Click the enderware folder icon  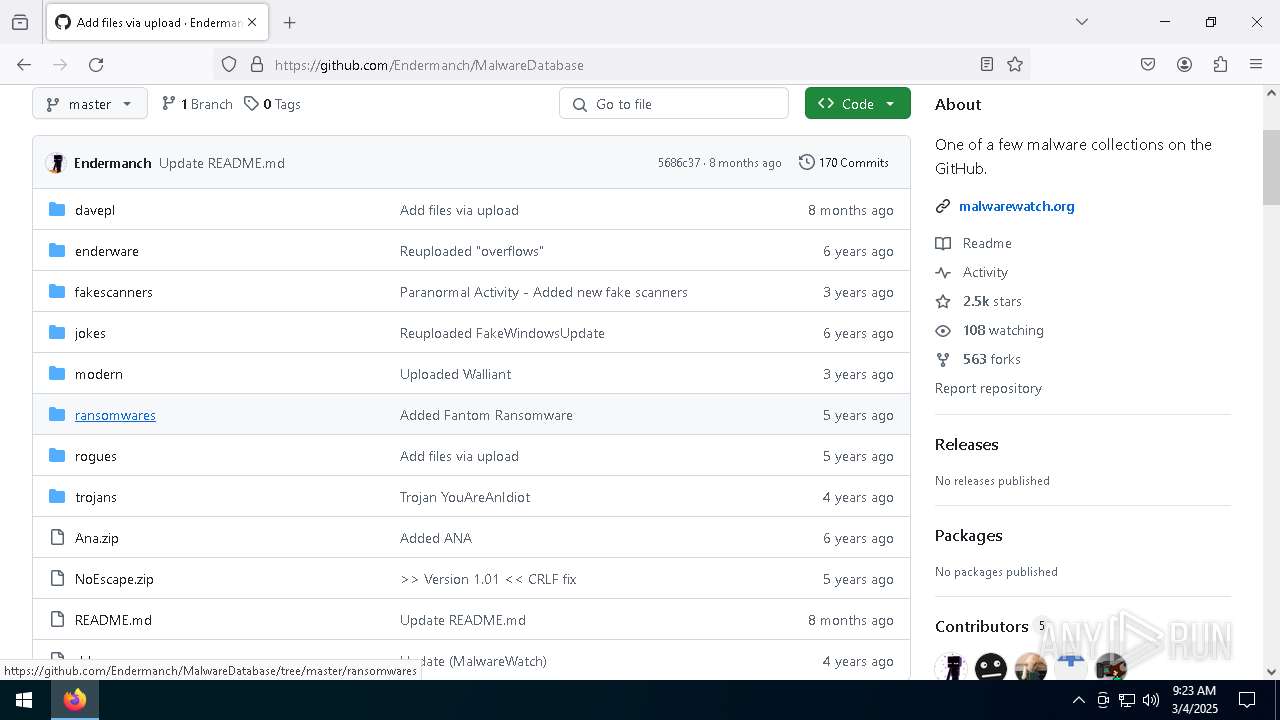(x=57, y=251)
